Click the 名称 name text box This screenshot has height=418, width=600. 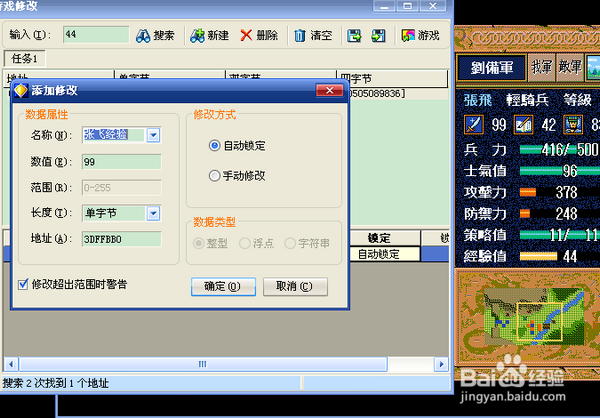click(x=114, y=135)
